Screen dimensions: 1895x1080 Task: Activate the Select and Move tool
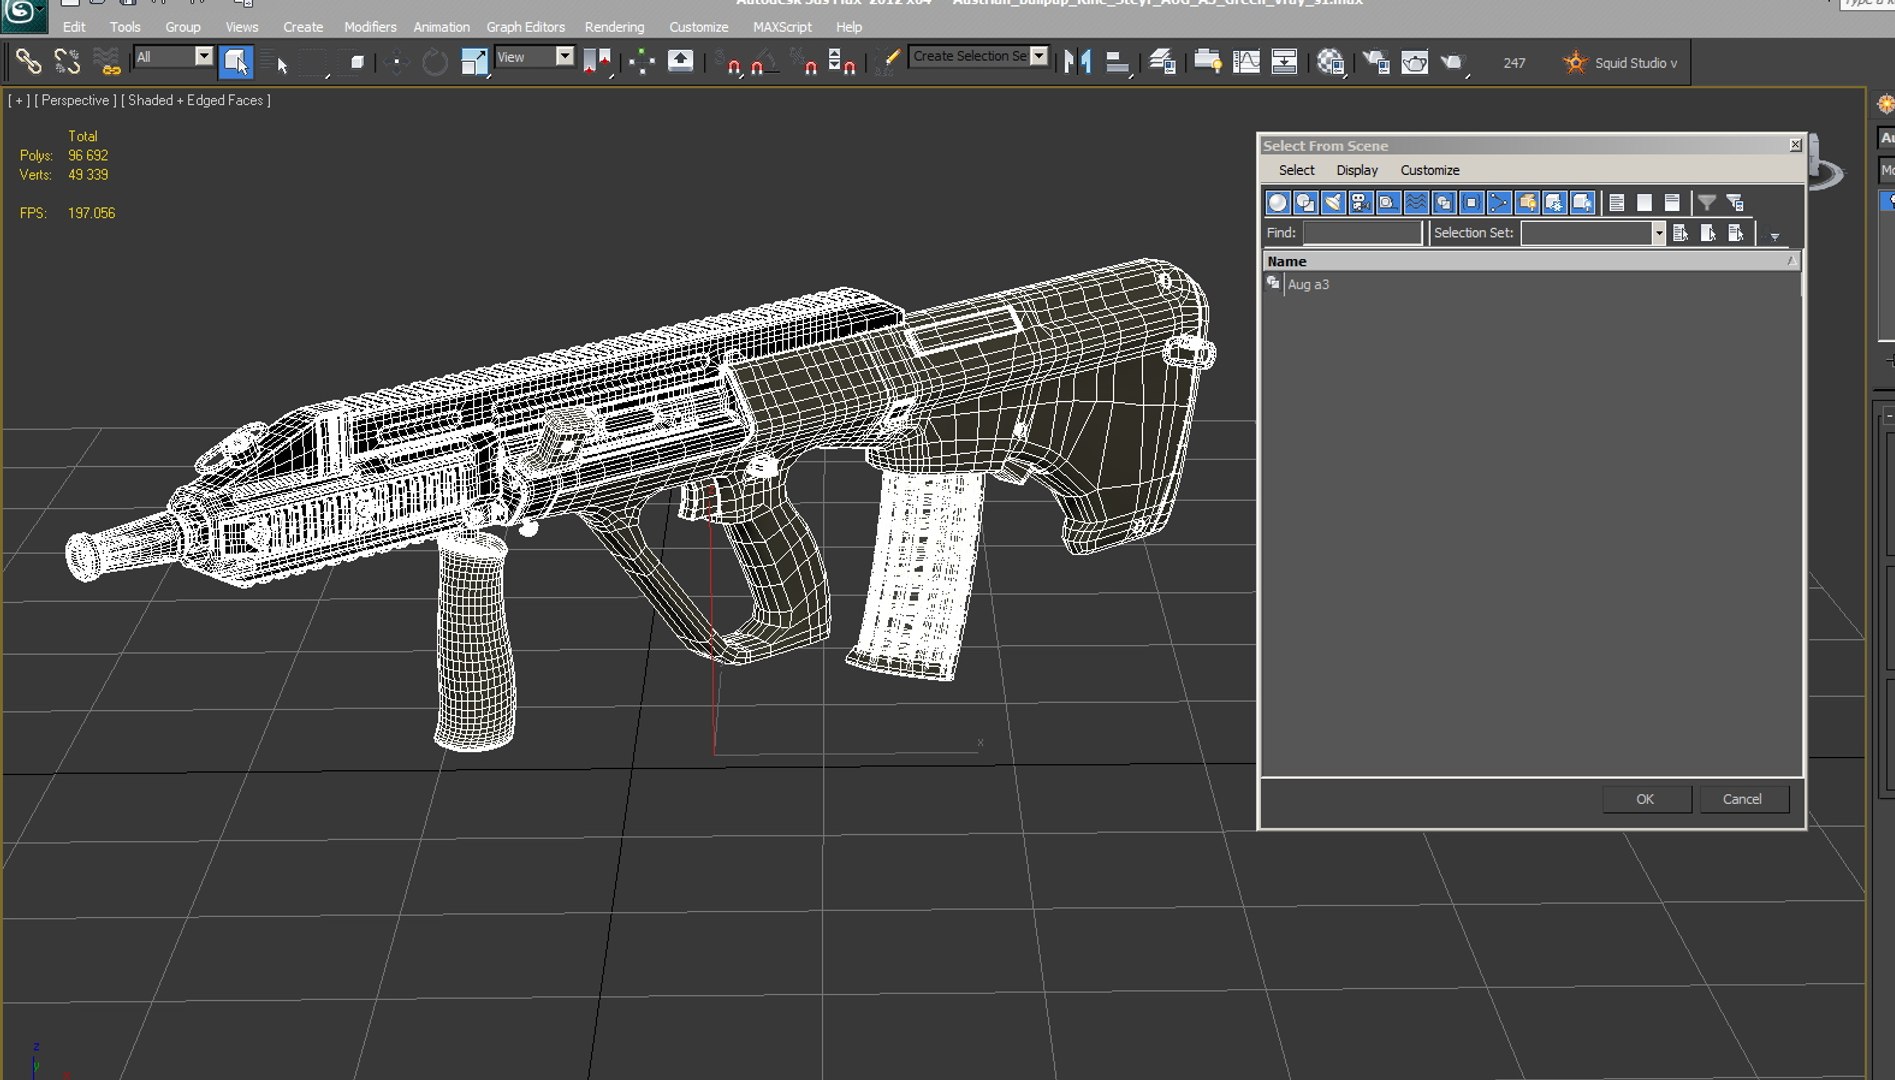396,62
